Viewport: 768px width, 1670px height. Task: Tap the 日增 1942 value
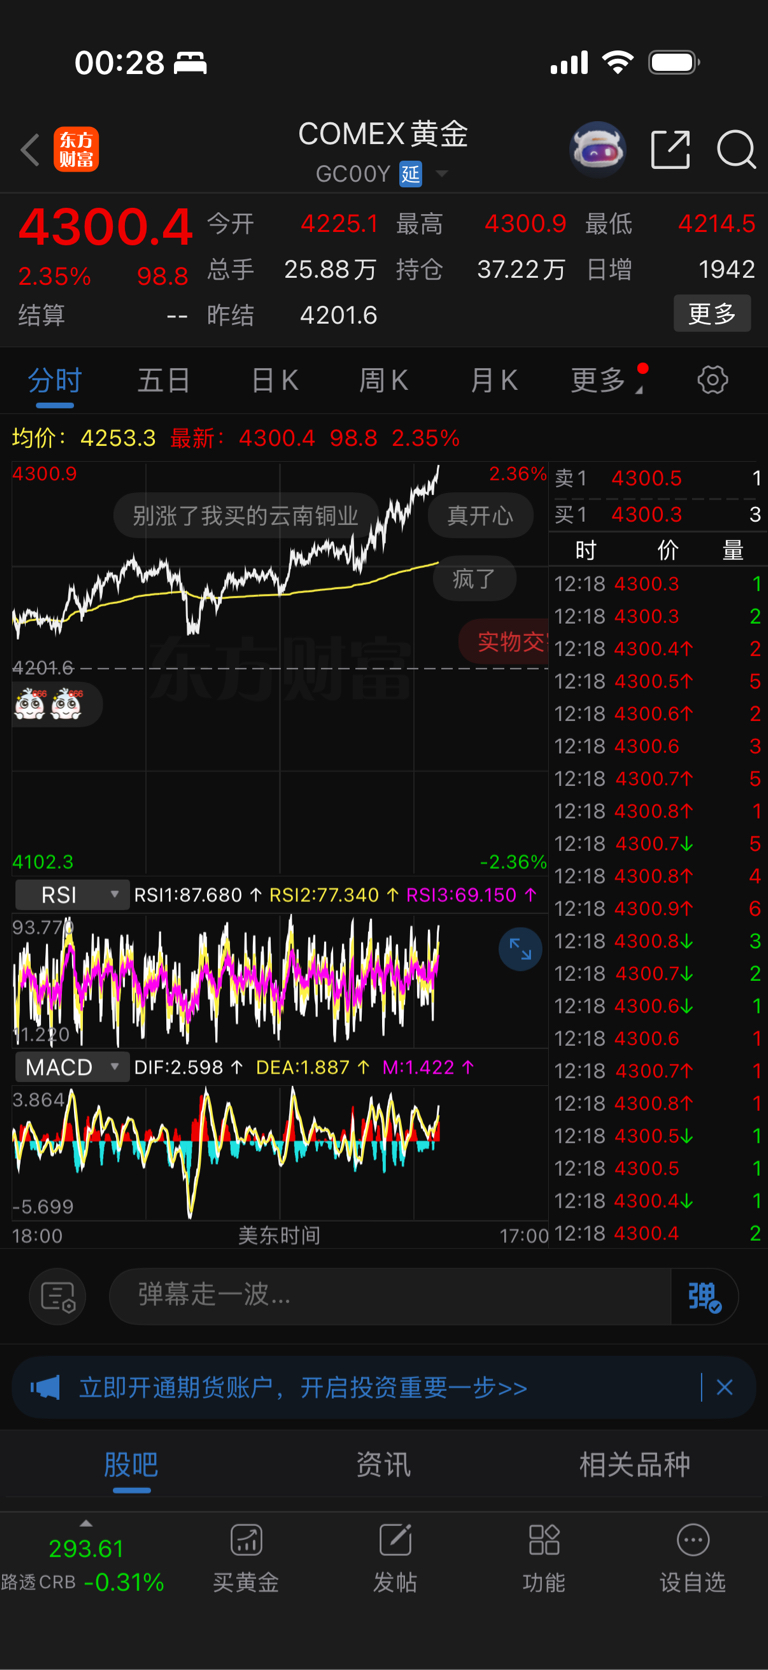coord(727,269)
